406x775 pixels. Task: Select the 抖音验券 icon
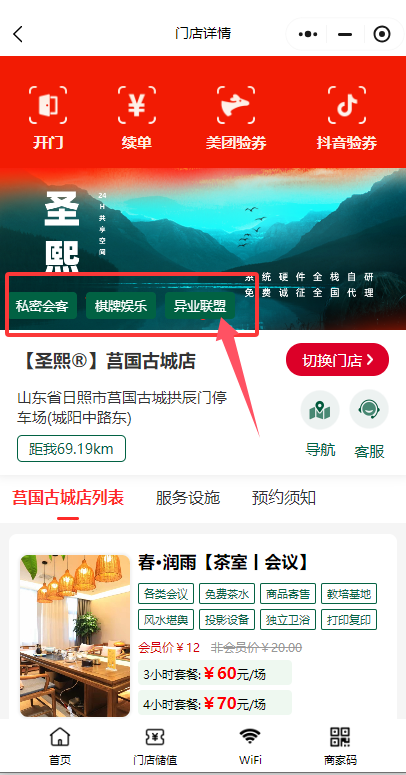pos(347,105)
